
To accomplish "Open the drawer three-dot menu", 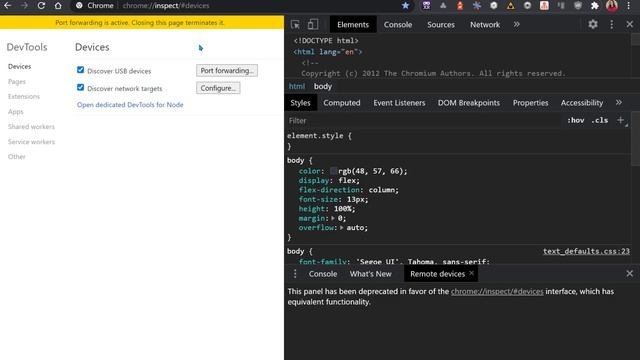I will click(x=295, y=274).
